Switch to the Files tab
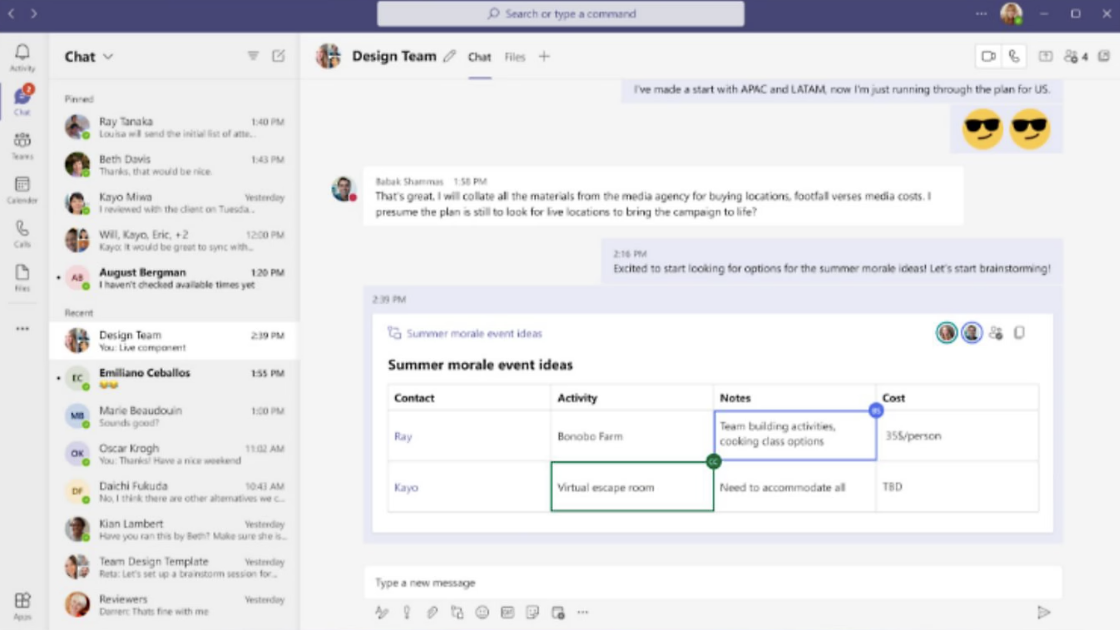The height and width of the screenshot is (630, 1120). coord(515,57)
